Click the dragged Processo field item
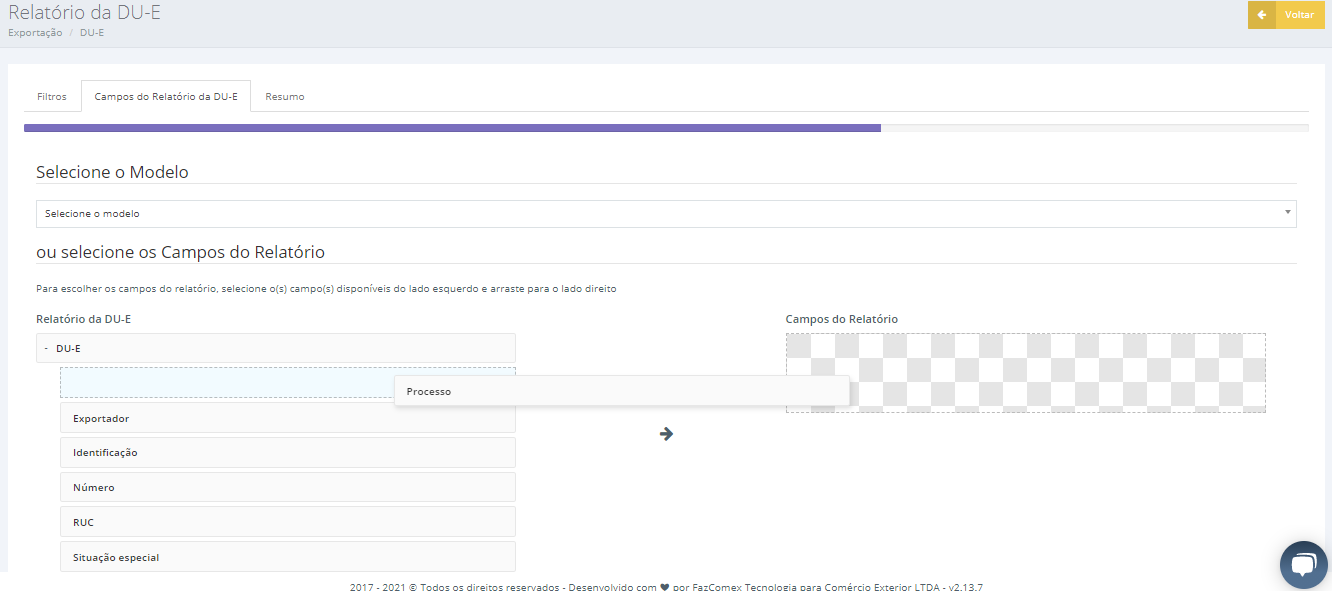The height and width of the screenshot is (591, 1332). click(622, 391)
